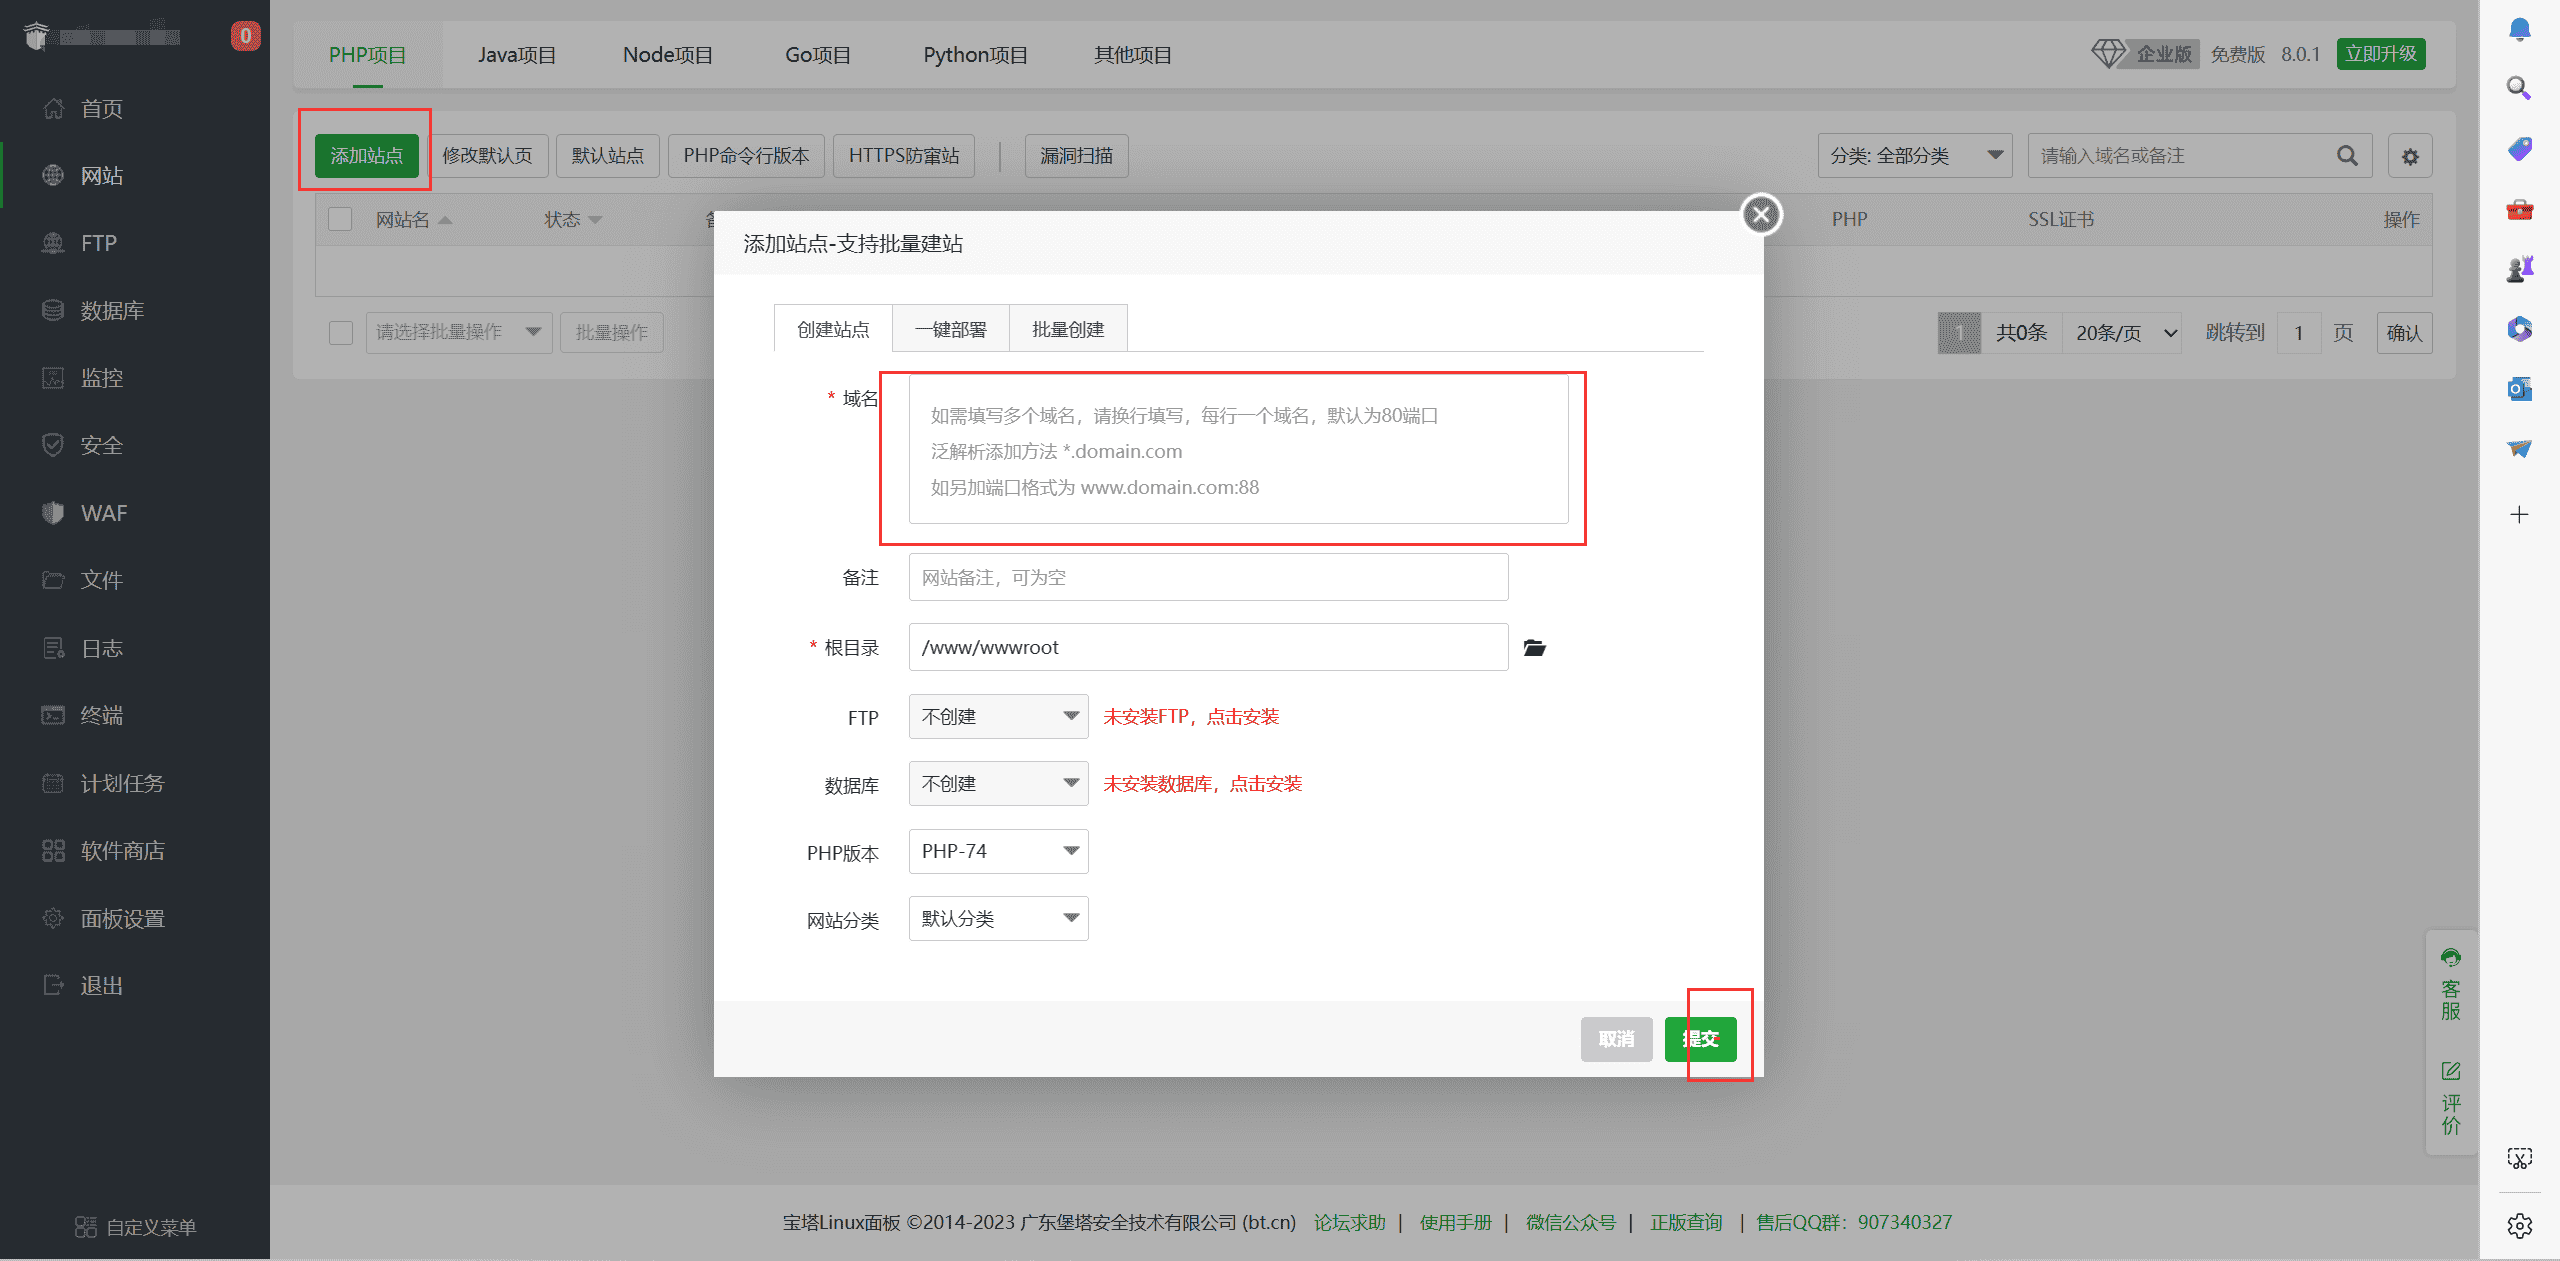Viewport: 2560px width, 1261px height.
Task: Toggle the checkbox beside 请选择批量操作
Action: click(341, 332)
